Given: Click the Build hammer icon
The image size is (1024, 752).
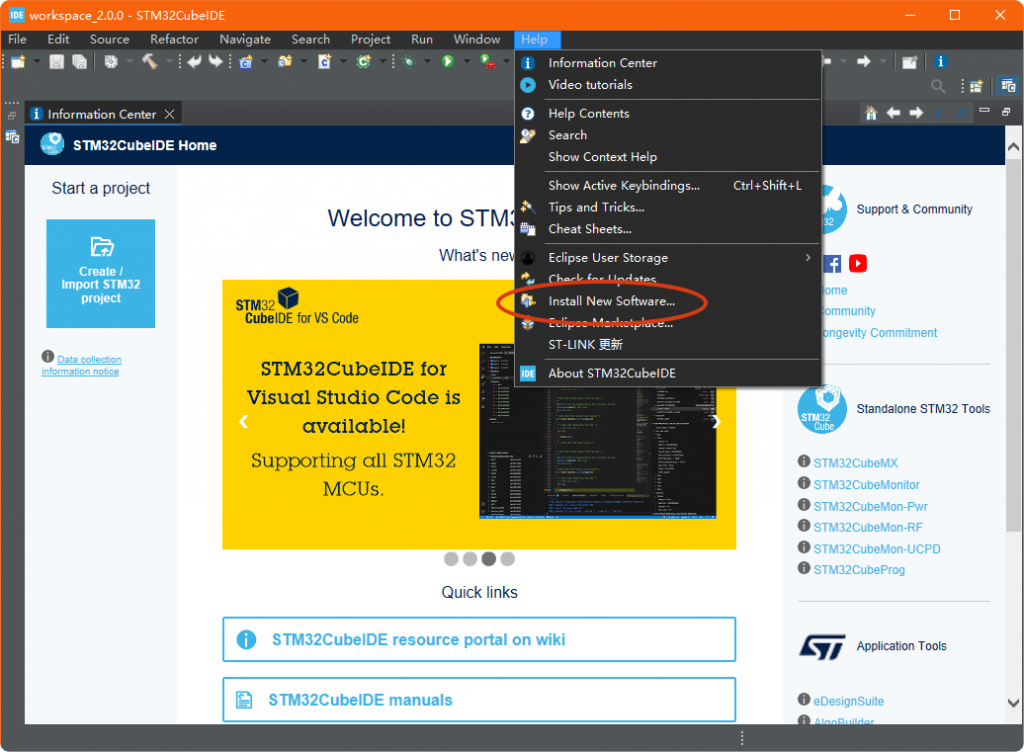Looking at the screenshot, I should tap(149, 62).
